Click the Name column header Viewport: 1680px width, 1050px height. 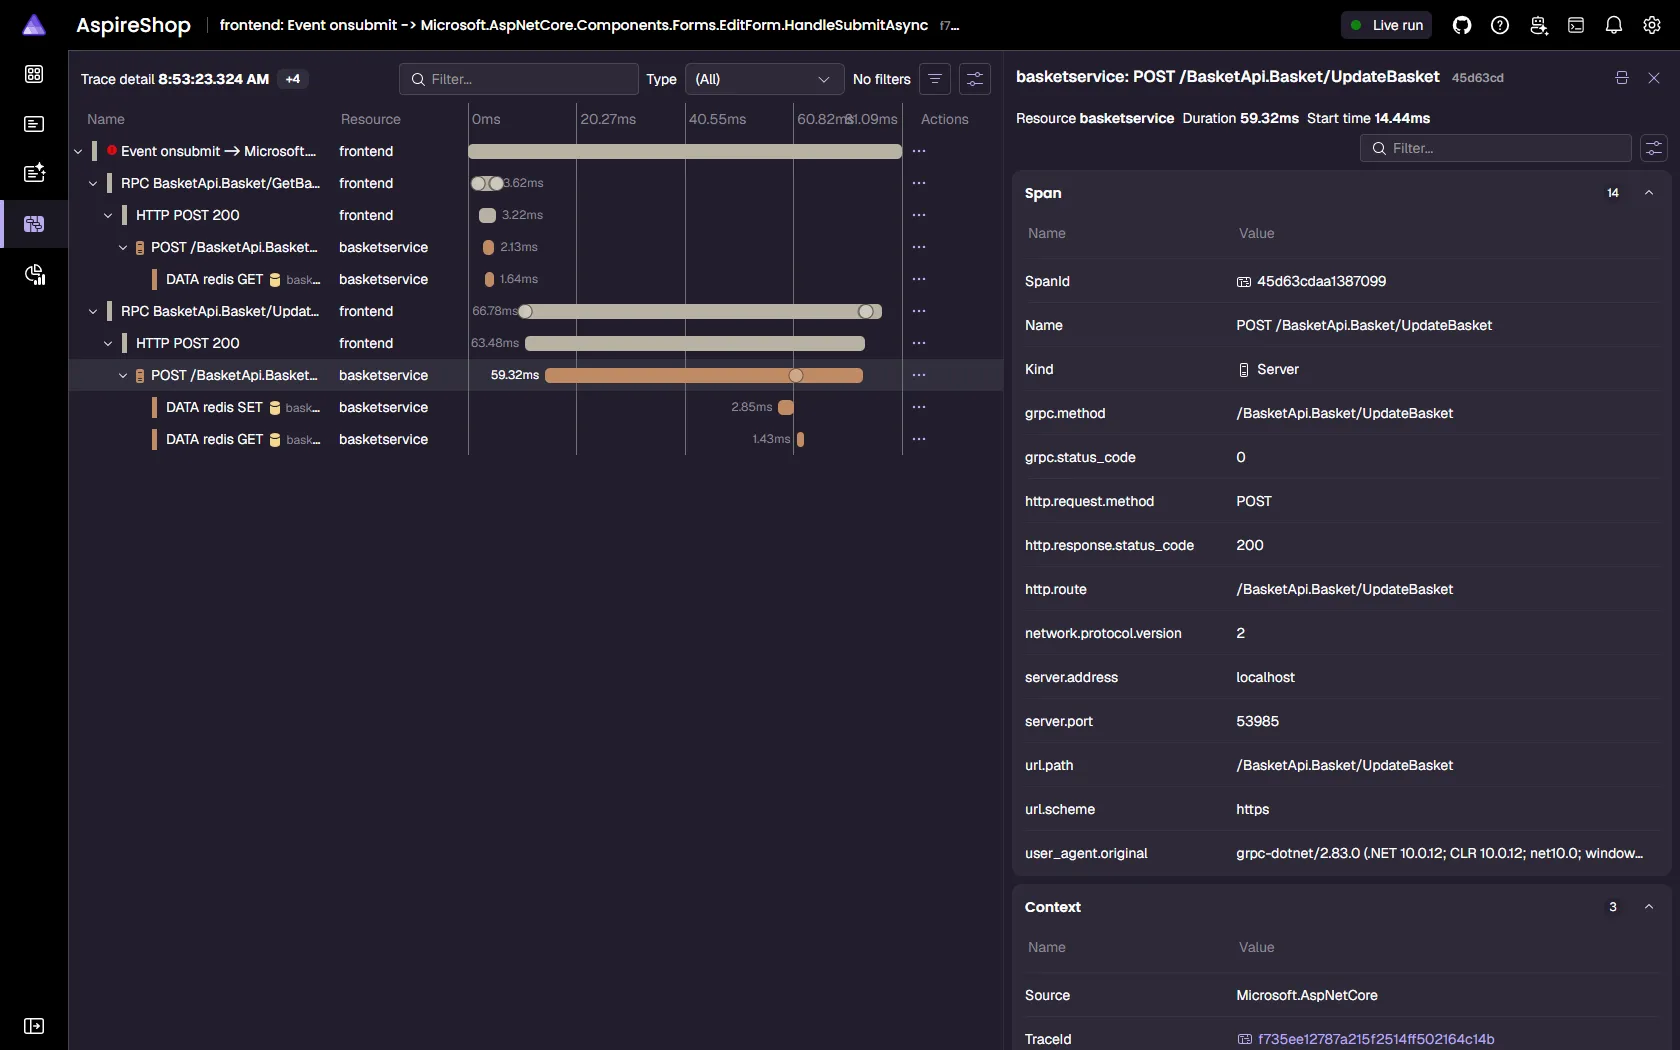[x=106, y=119]
